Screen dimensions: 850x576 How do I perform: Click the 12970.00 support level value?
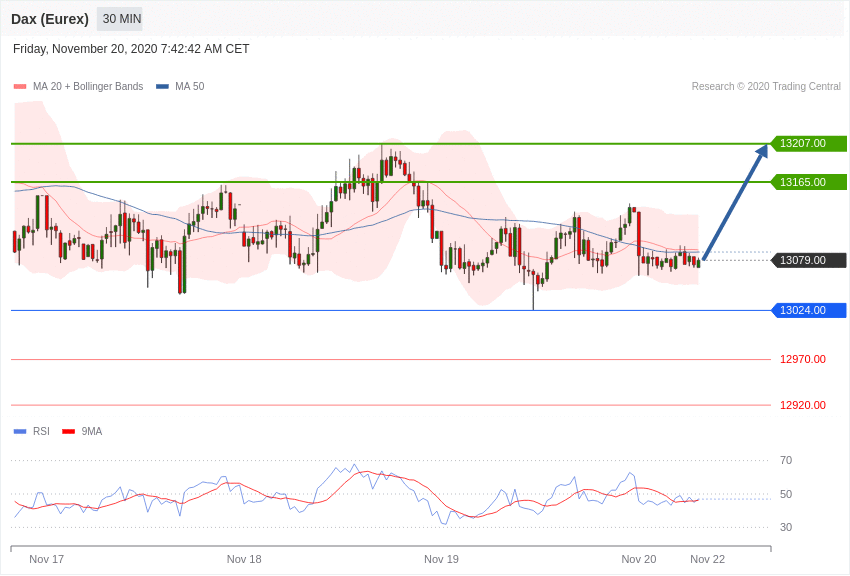803,359
